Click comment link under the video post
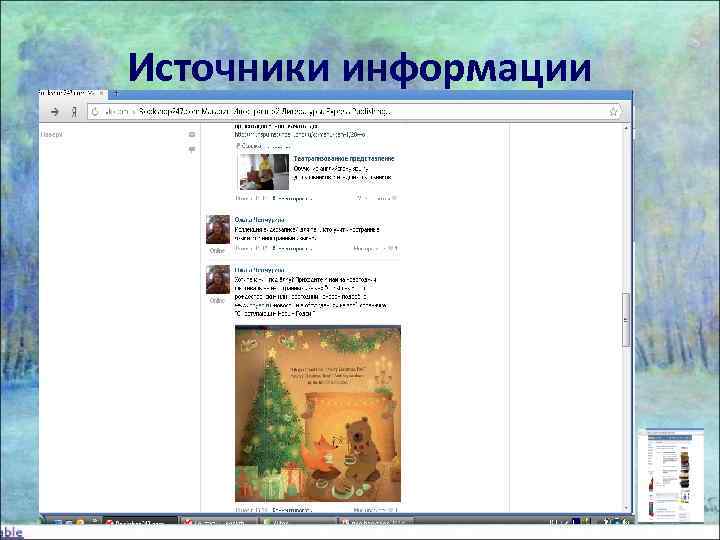Image resolution: width=720 pixels, height=540 pixels. (292, 198)
